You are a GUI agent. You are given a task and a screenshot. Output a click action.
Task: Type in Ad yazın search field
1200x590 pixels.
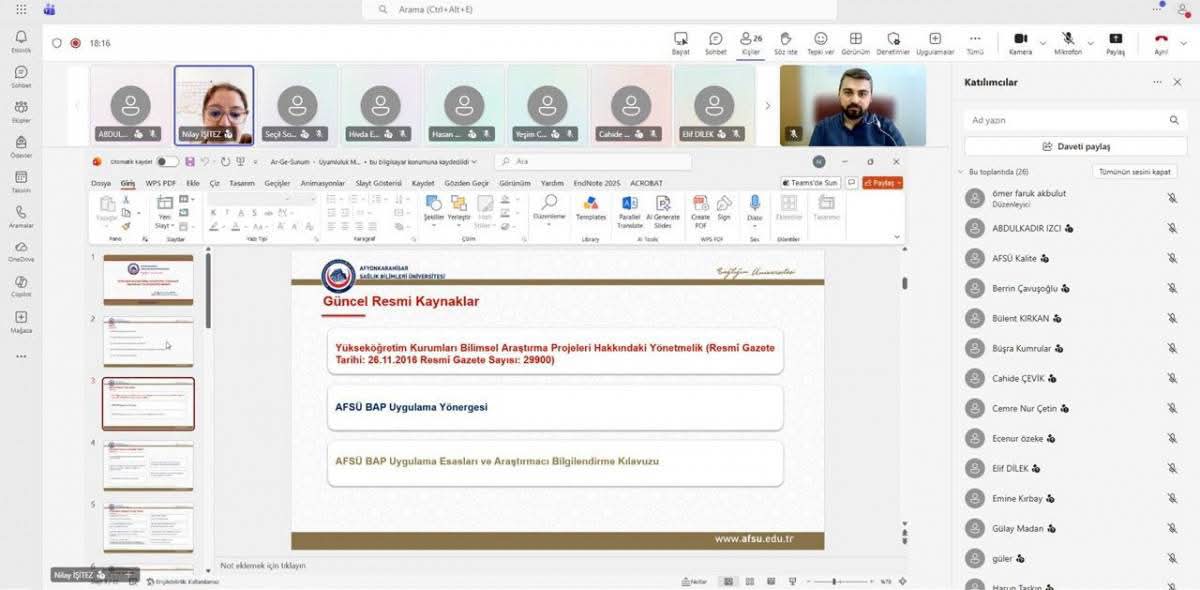coord(1076,120)
